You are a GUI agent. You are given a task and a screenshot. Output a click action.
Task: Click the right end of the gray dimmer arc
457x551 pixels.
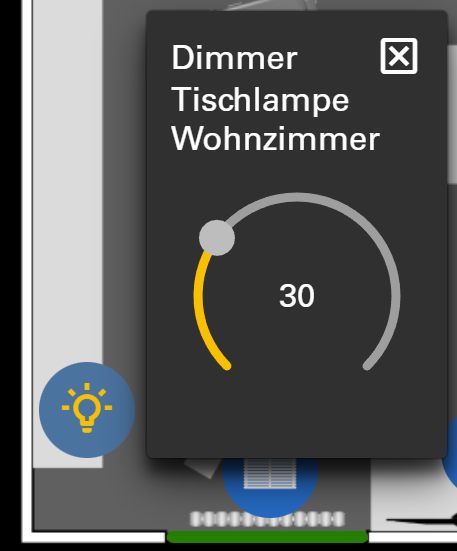click(x=367, y=365)
